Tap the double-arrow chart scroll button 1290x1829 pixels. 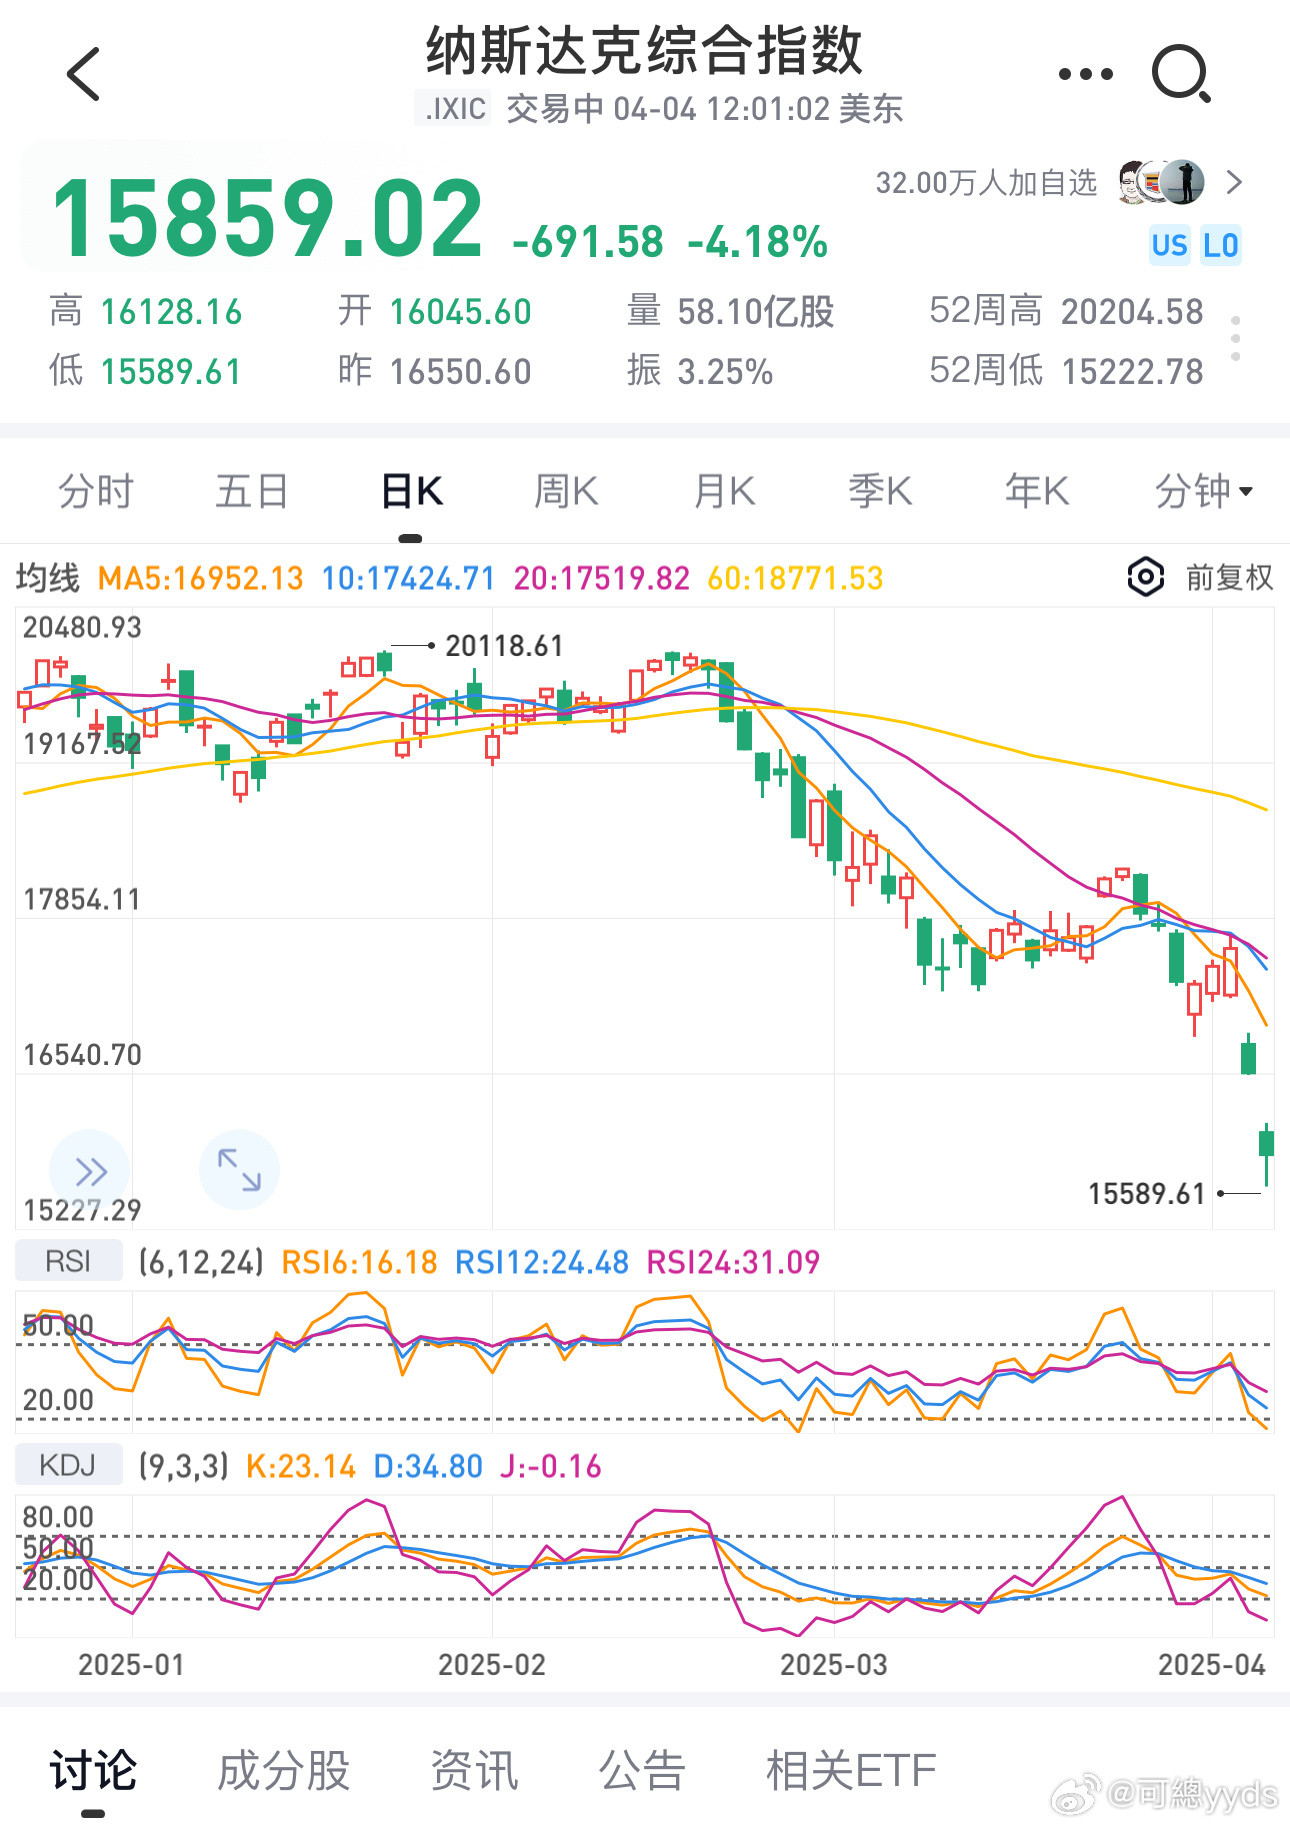(x=89, y=1170)
